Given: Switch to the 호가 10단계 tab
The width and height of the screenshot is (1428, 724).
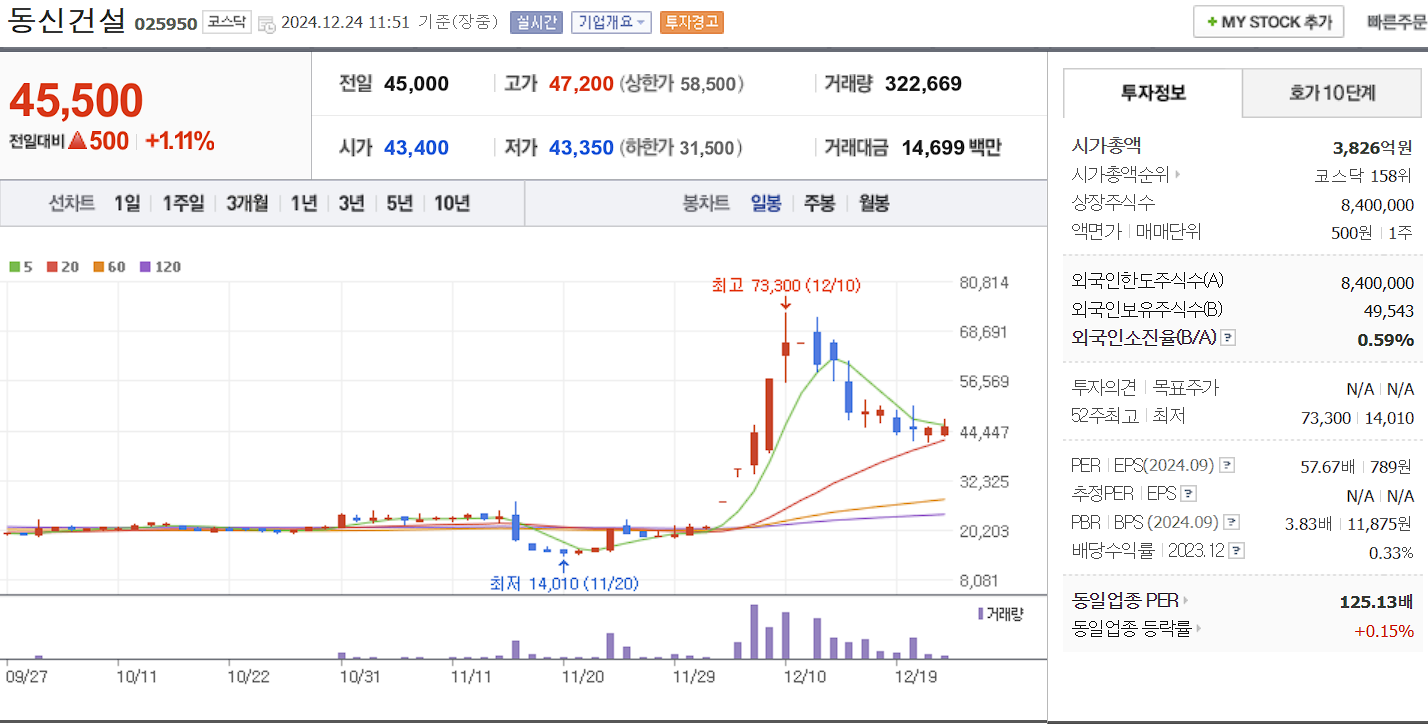Looking at the screenshot, I should pos(1334,93).
